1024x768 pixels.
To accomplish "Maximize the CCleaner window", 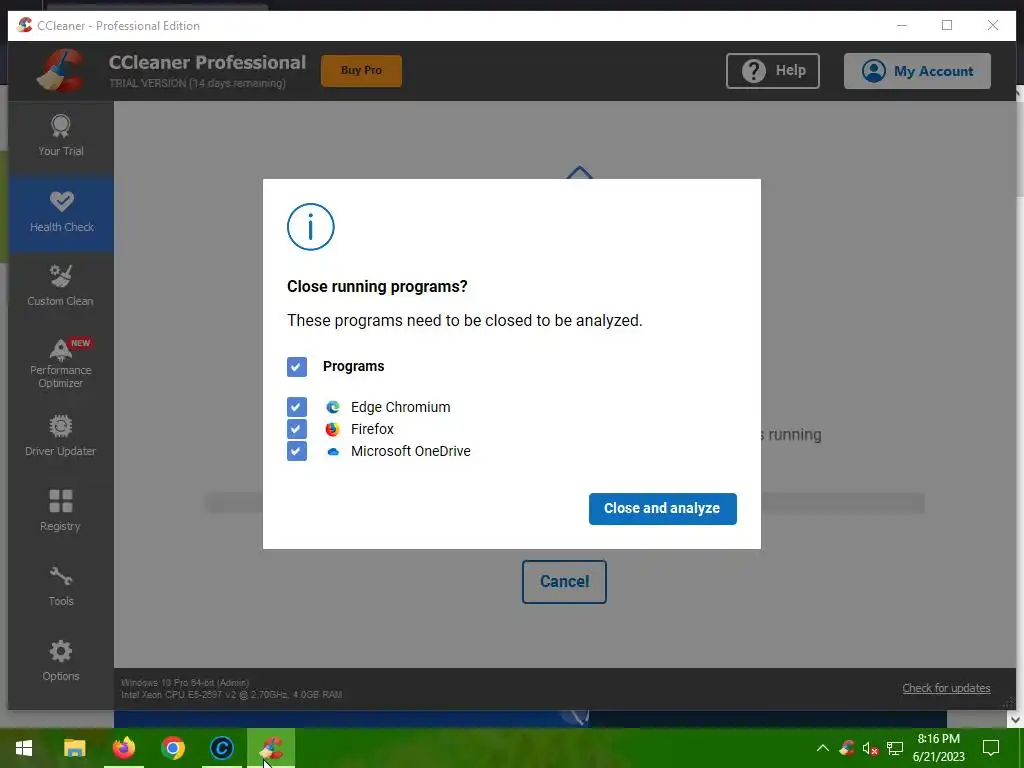I will [947, 25].
